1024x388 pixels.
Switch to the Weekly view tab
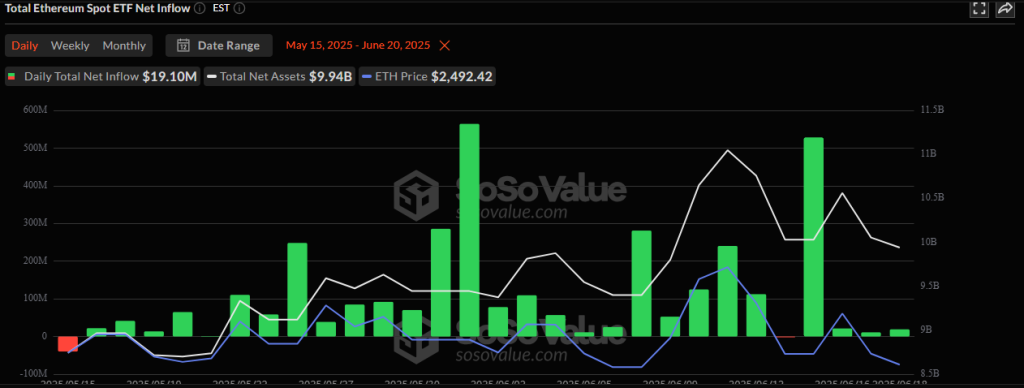click(x=70, y=46)
